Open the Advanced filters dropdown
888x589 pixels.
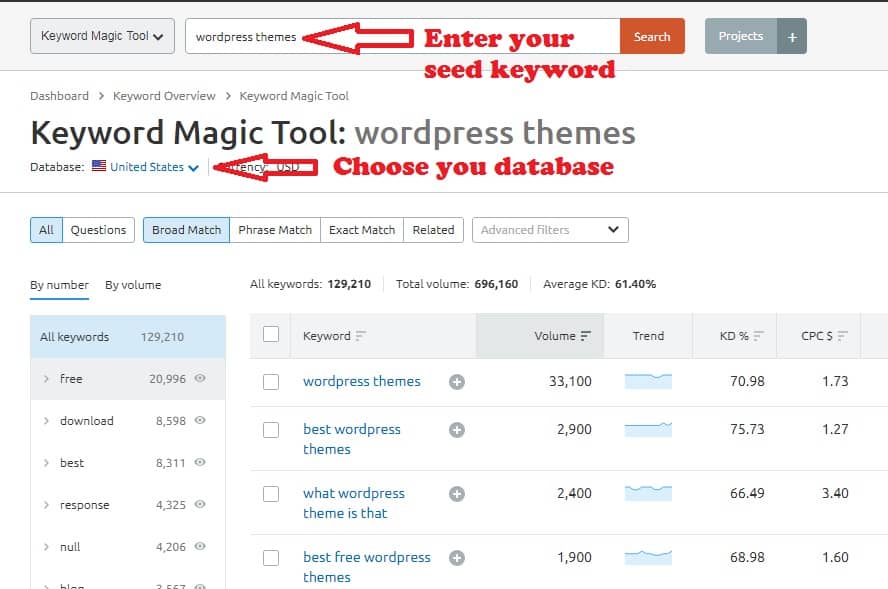coord(550,230)
